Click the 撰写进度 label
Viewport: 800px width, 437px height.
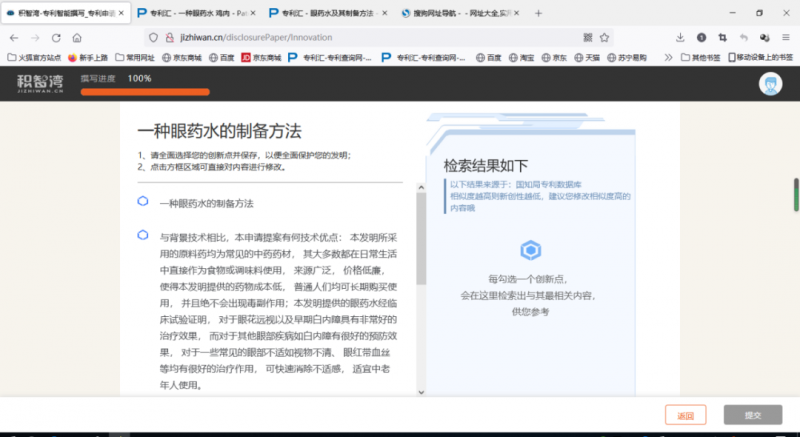[98, 78]
